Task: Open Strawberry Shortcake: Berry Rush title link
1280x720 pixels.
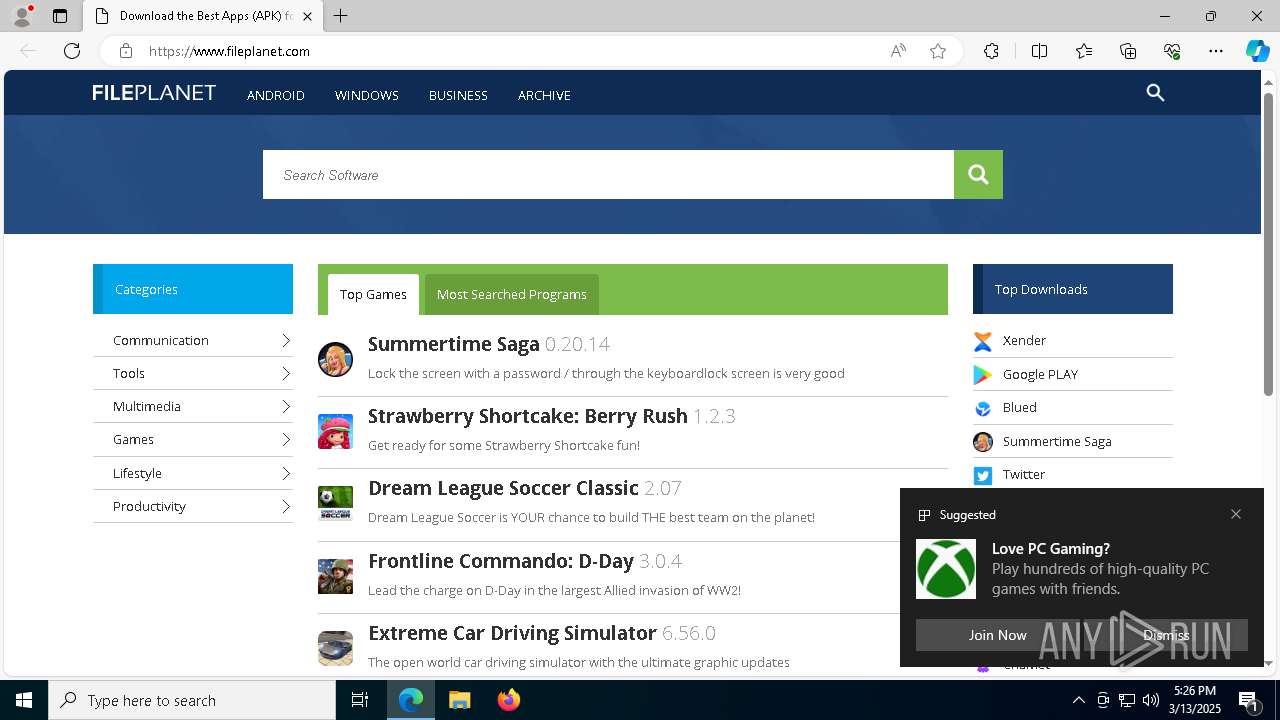Action: pyautogui.click(x=552, y=416)
